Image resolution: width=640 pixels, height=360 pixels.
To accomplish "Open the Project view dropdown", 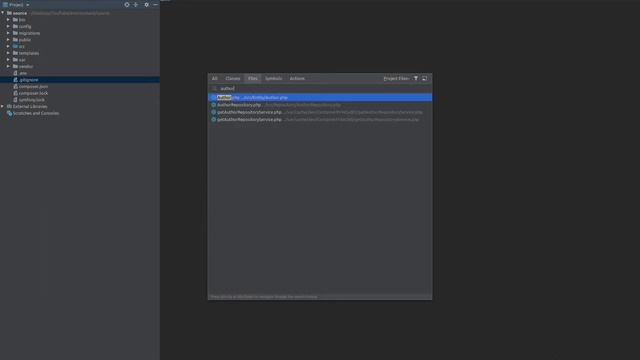I will 16,4.
